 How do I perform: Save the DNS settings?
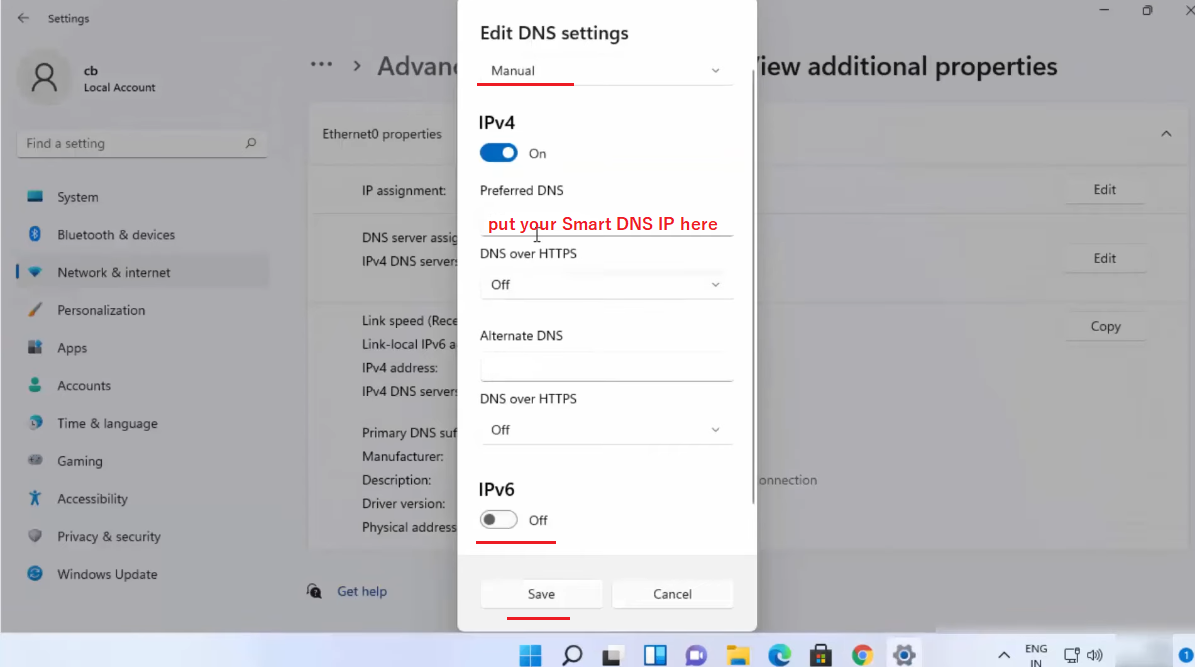(541, 594)
